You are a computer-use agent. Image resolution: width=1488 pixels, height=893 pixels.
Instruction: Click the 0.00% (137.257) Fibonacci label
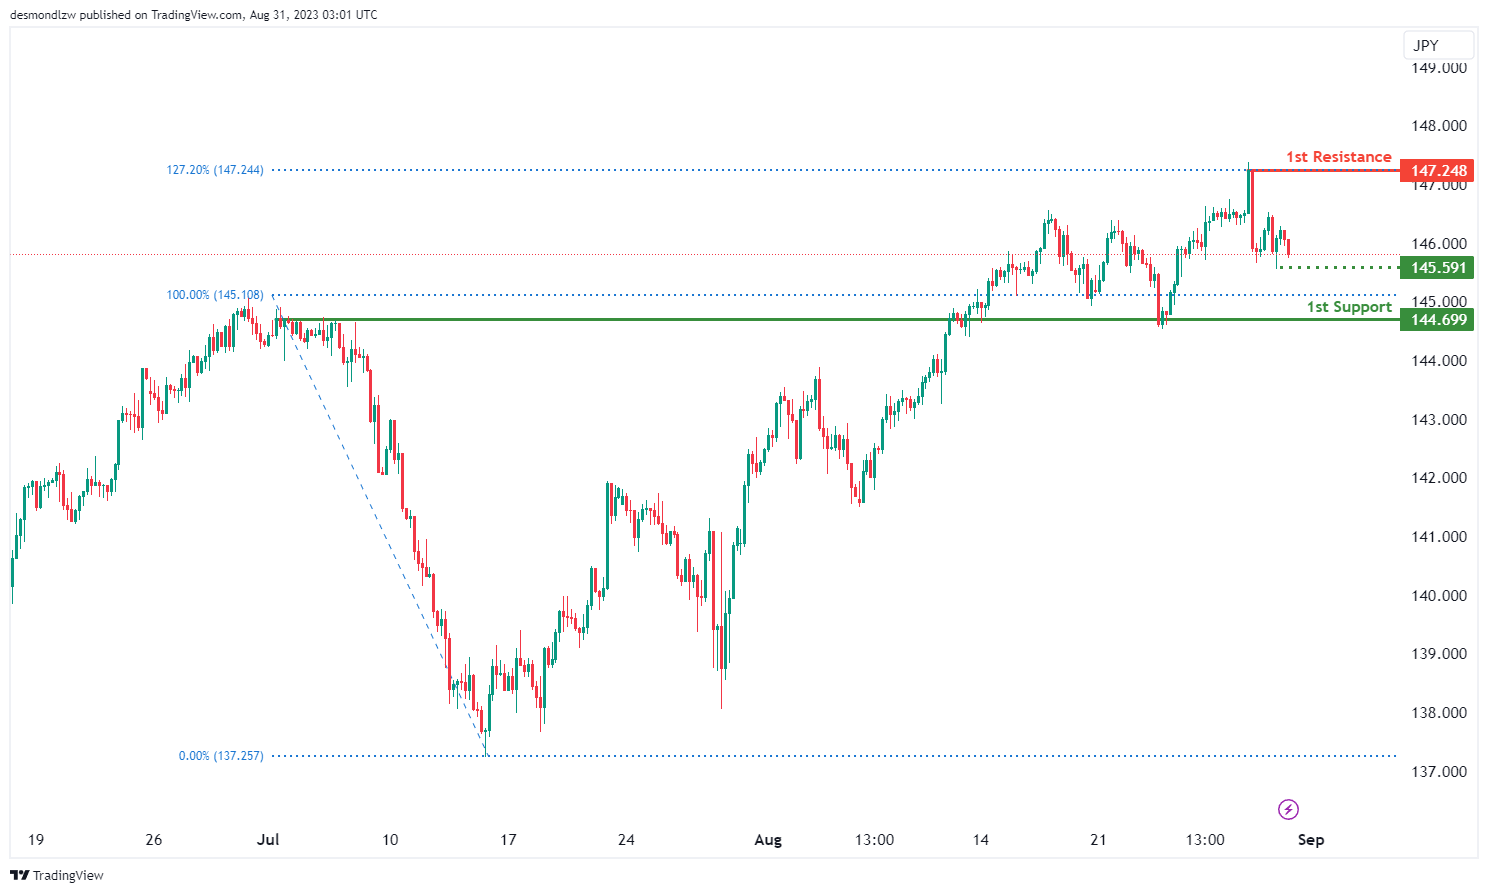tap(221, 756)
